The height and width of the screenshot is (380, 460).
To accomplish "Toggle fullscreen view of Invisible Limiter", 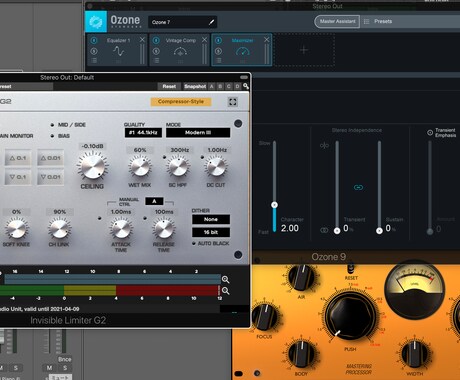I will click(233, 102).
